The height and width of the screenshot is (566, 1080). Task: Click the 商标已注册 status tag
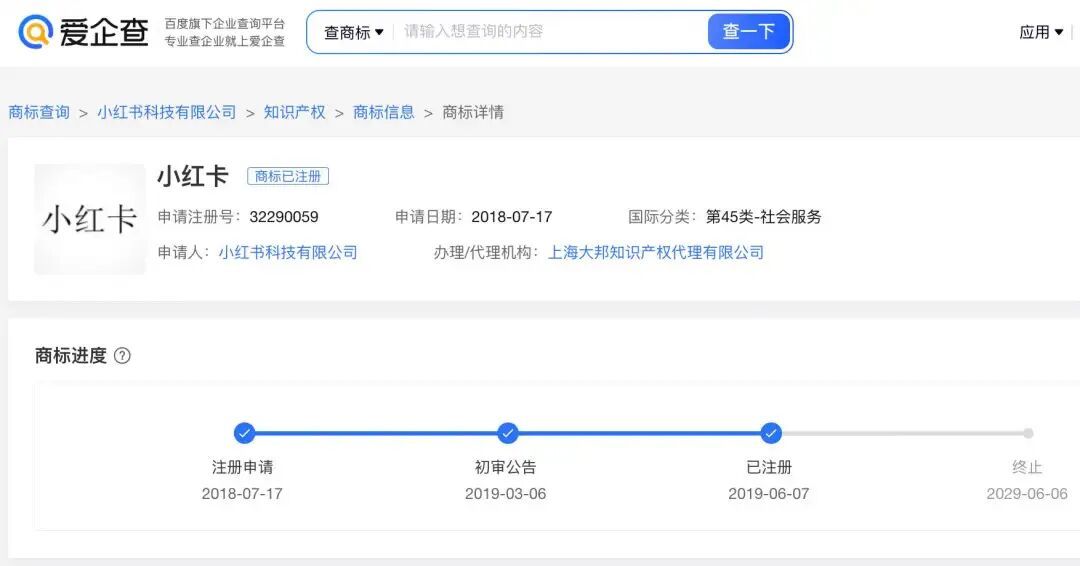[x=288, y=176]
